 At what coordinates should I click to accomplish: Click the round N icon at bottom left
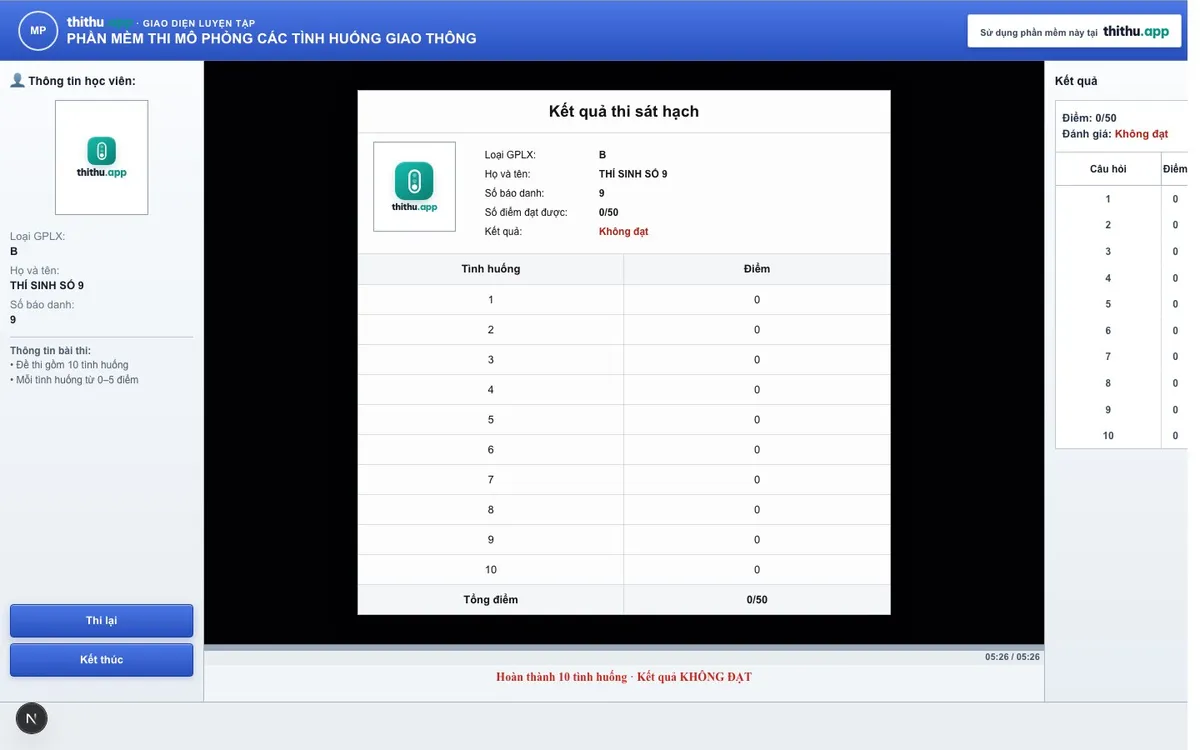32,718
